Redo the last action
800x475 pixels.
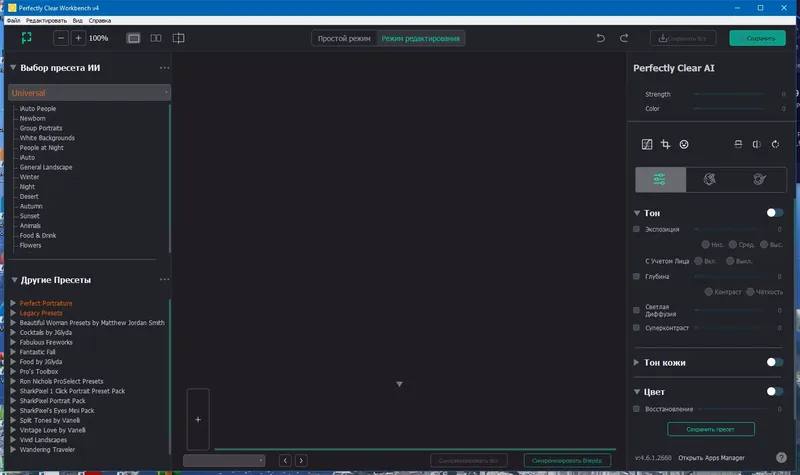(x=624, y=38)
